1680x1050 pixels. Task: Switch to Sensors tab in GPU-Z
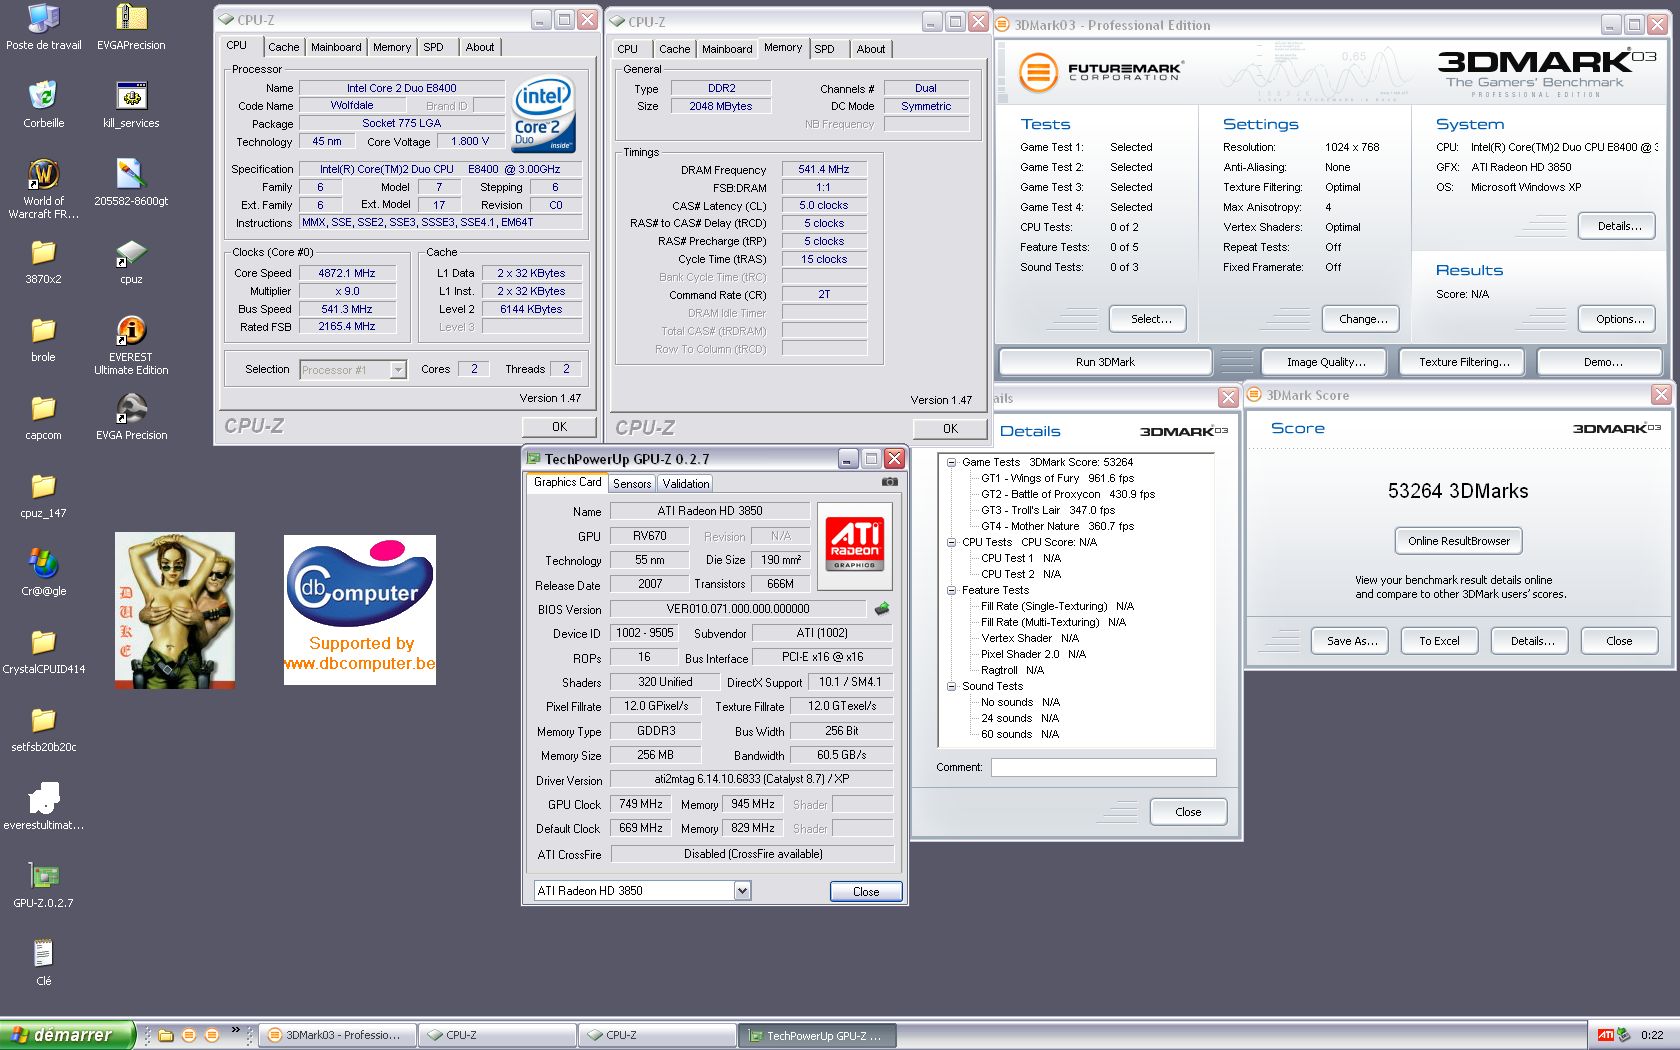tap(632, 484)
